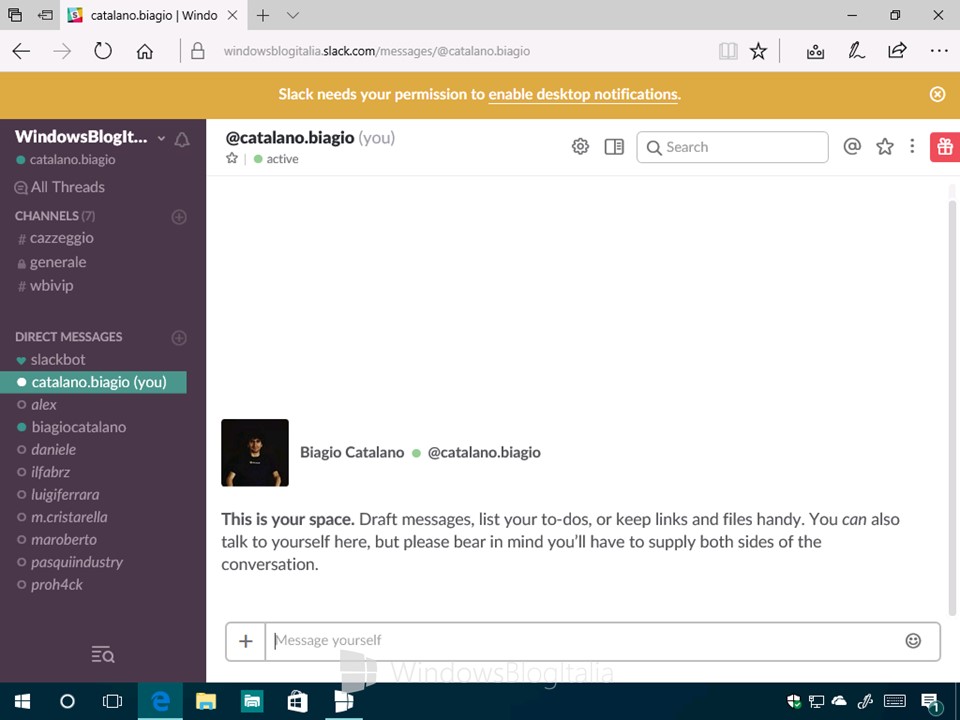Go to Edge home page
The image size is (960, 720).
144,51
